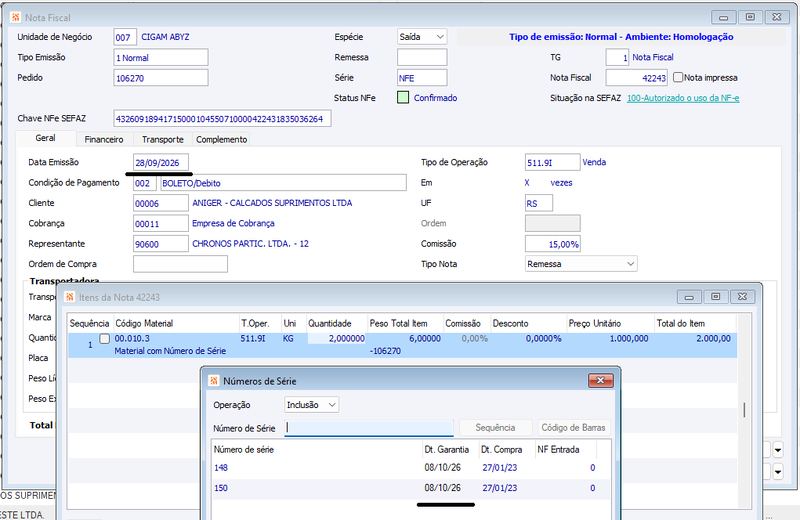The width and height of the screenshot is (800, 520).
Task: Click the Unidade de Negócio field 007
Action: pyautogui.click(x=125, y=37)
